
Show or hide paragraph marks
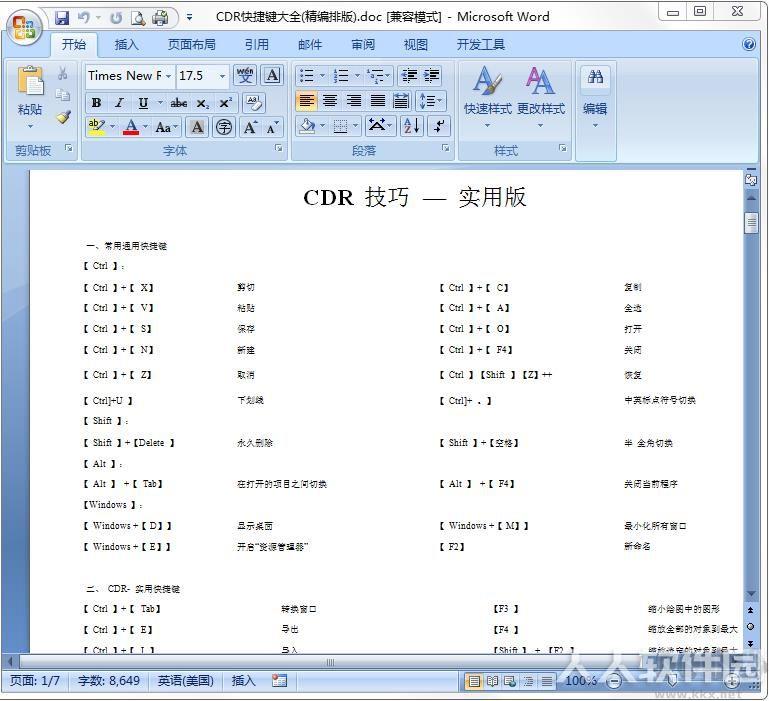[439, 127]
